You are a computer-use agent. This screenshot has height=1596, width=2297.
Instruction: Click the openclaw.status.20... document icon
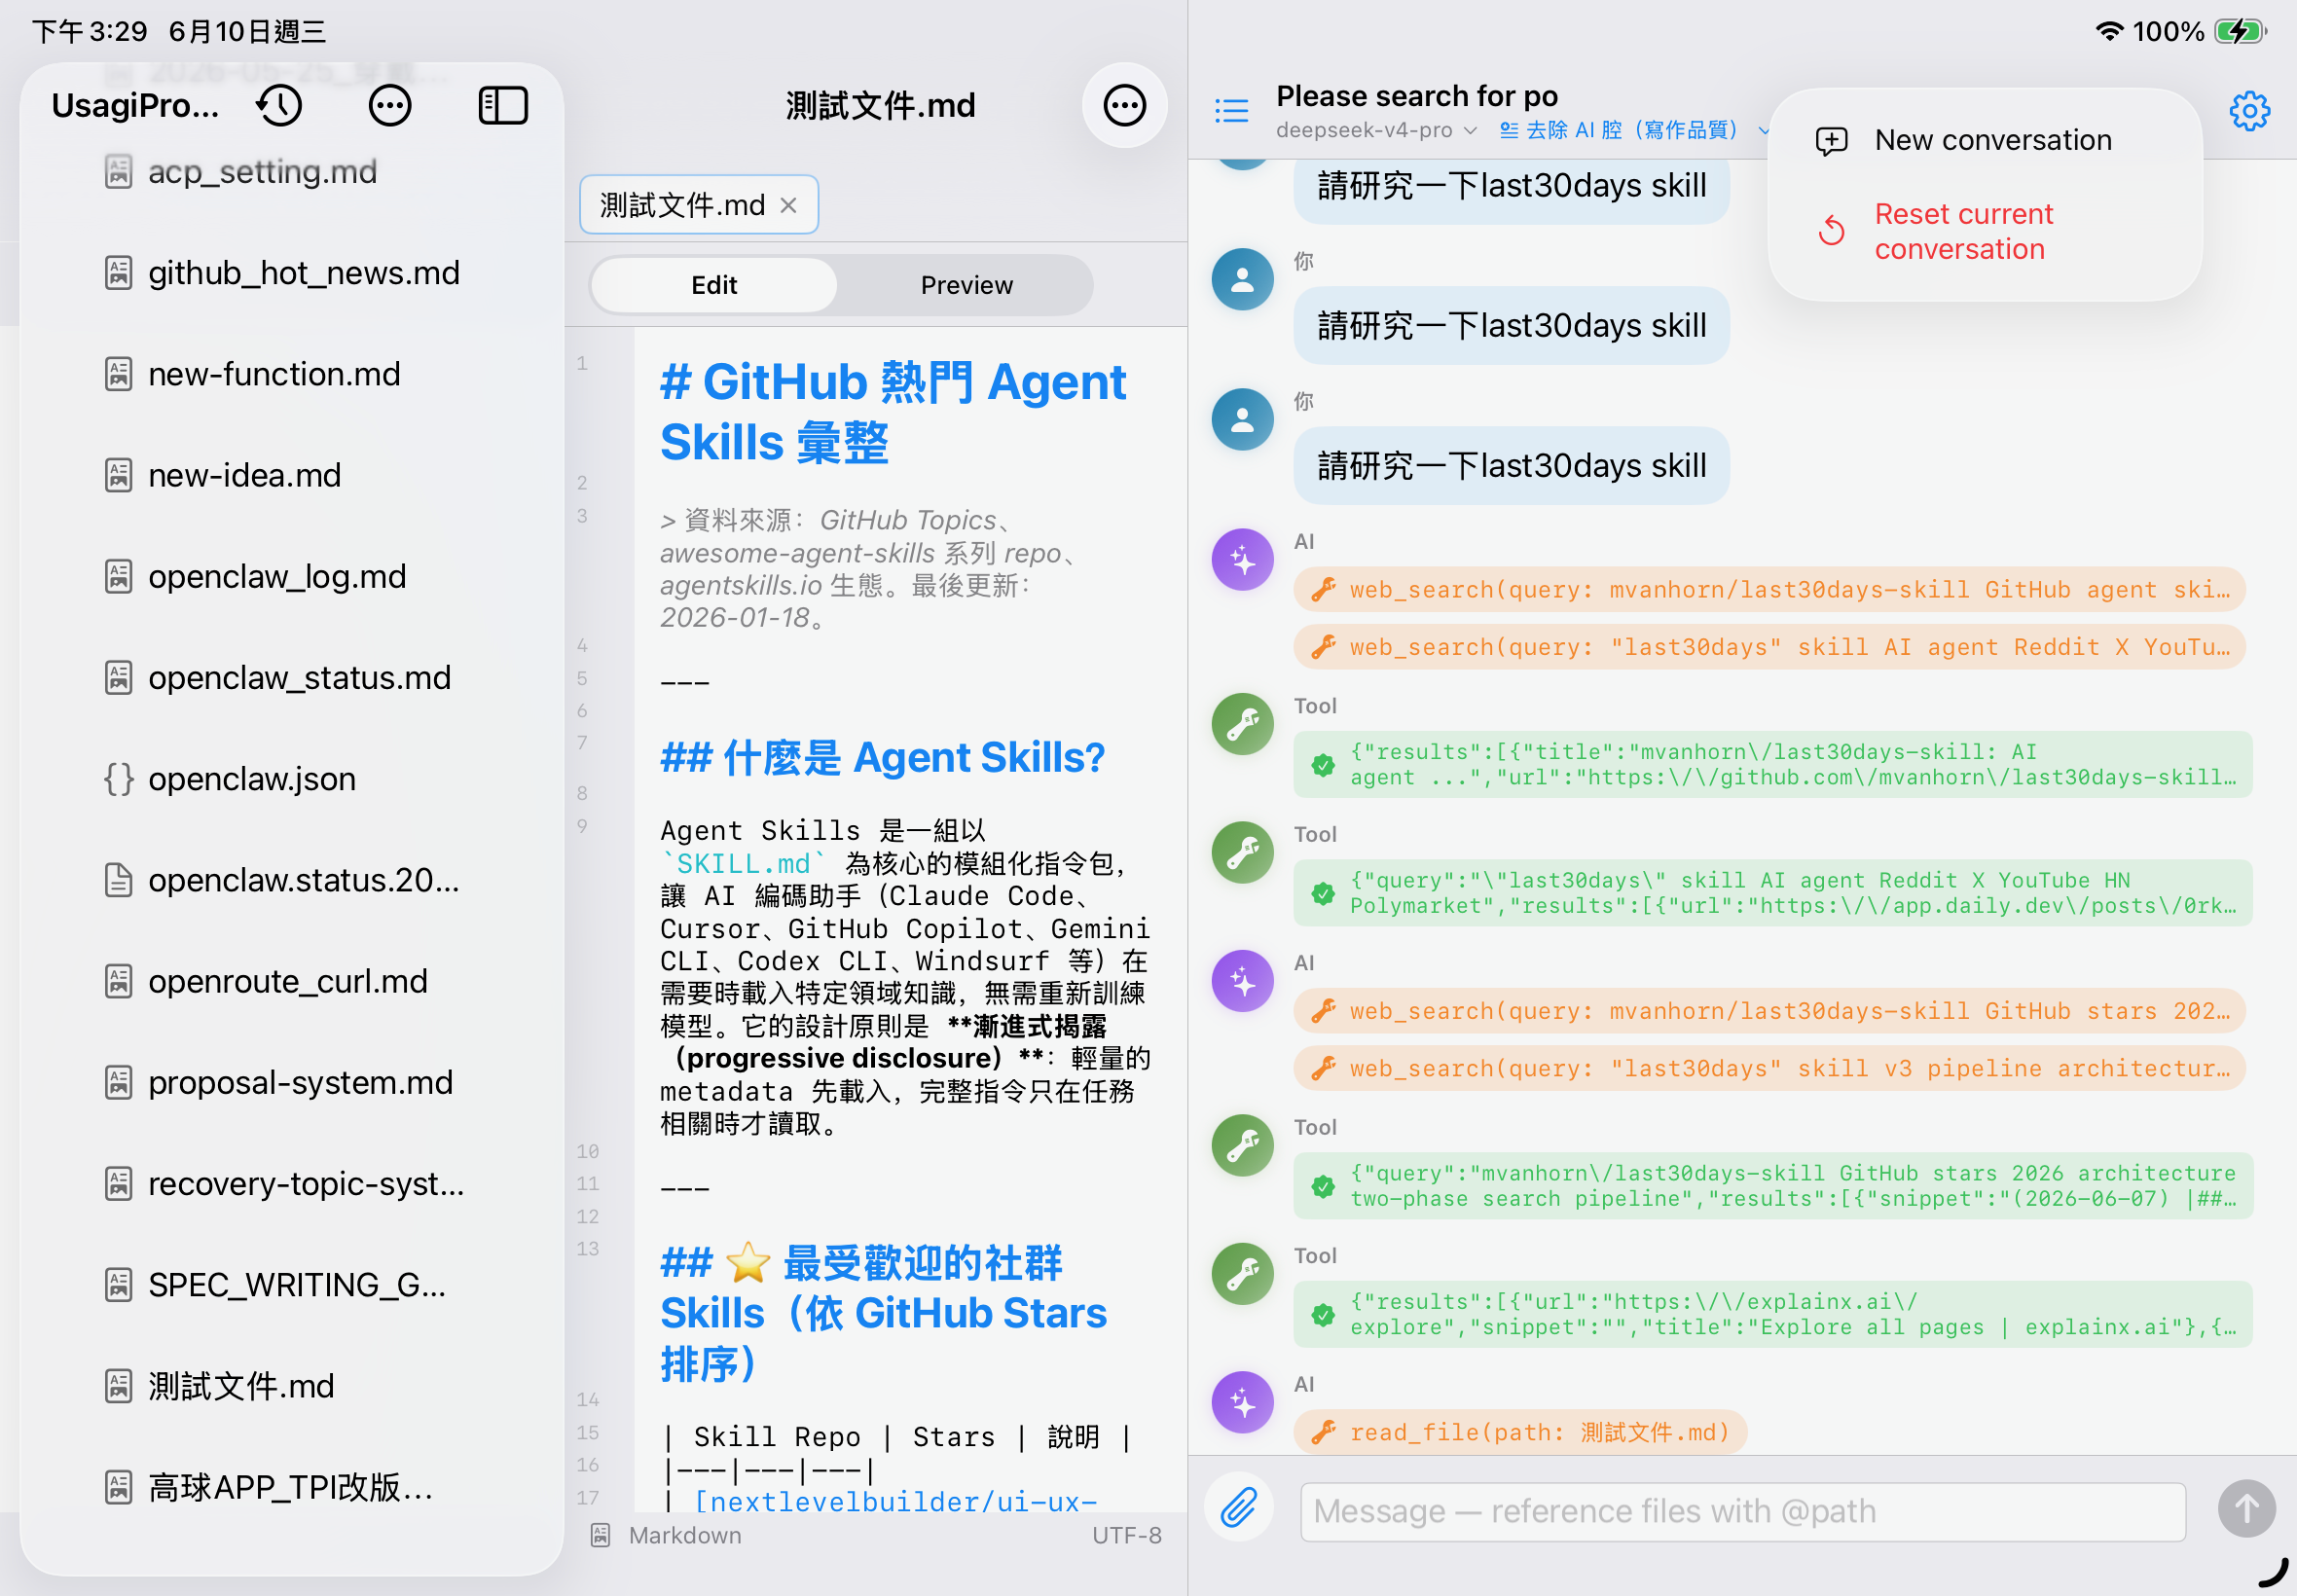(x=118, y=880)
